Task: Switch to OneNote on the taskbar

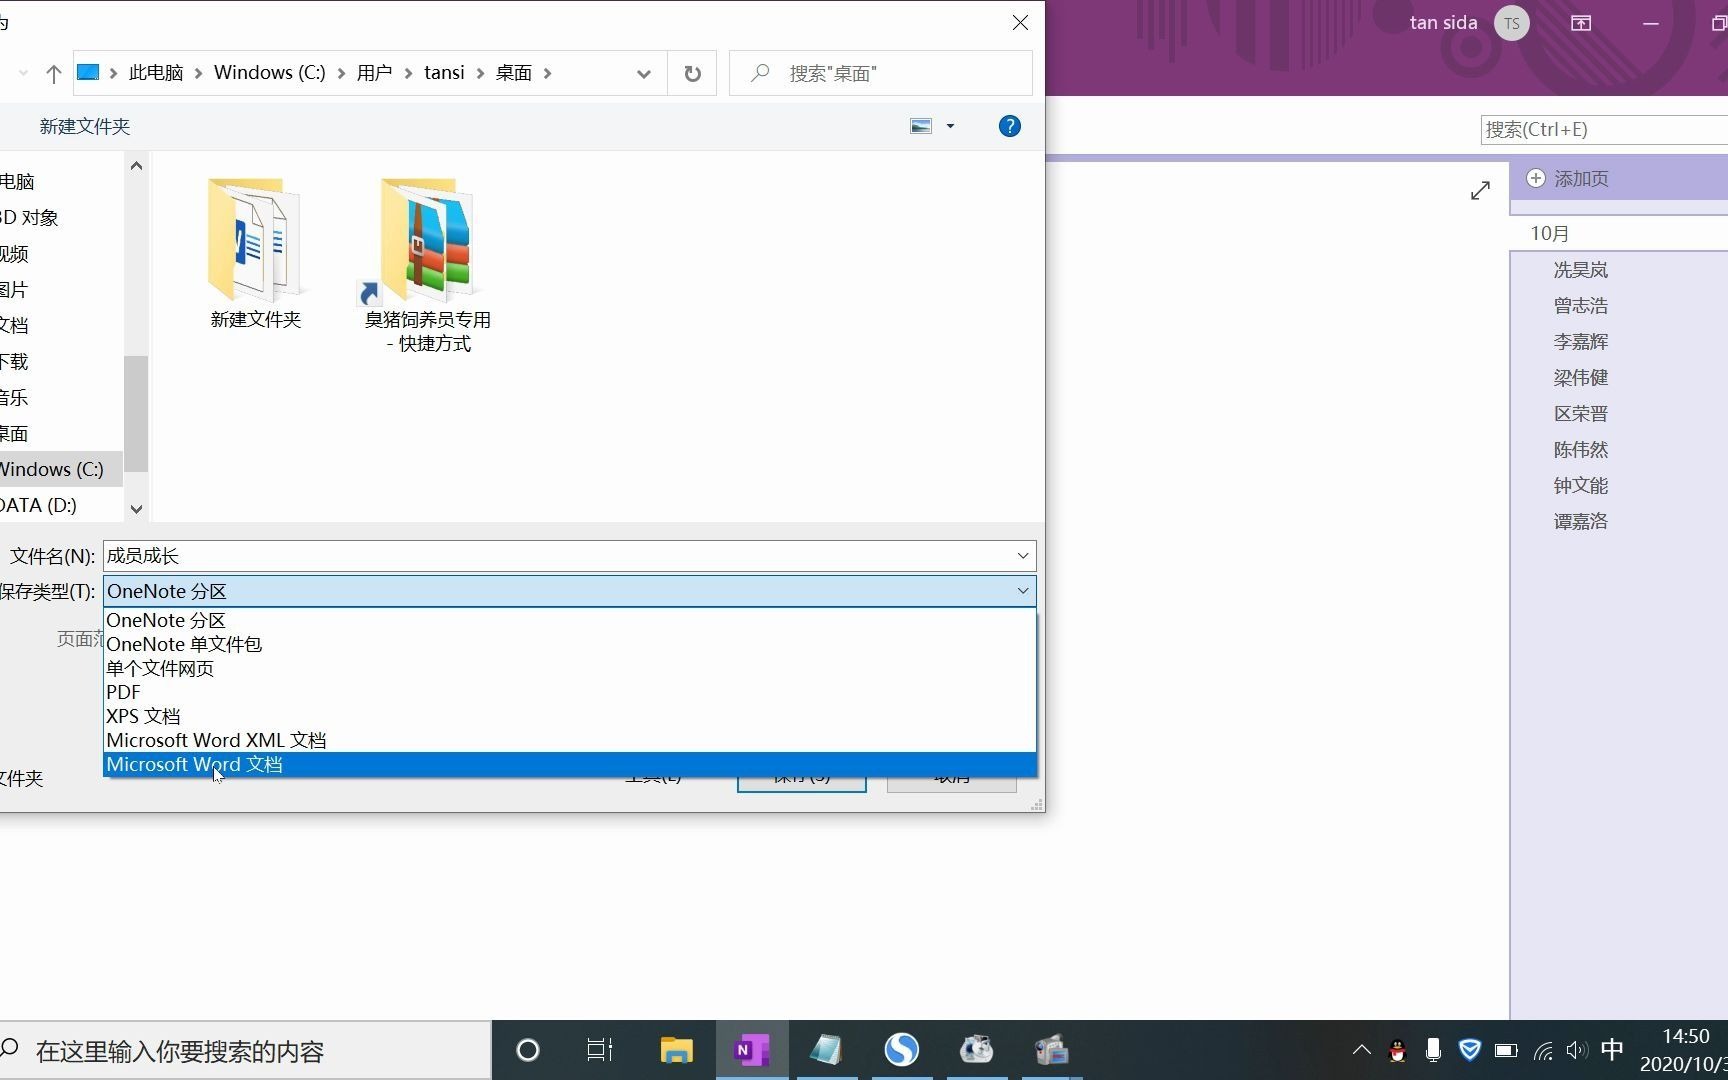Action: point(752,1050)
